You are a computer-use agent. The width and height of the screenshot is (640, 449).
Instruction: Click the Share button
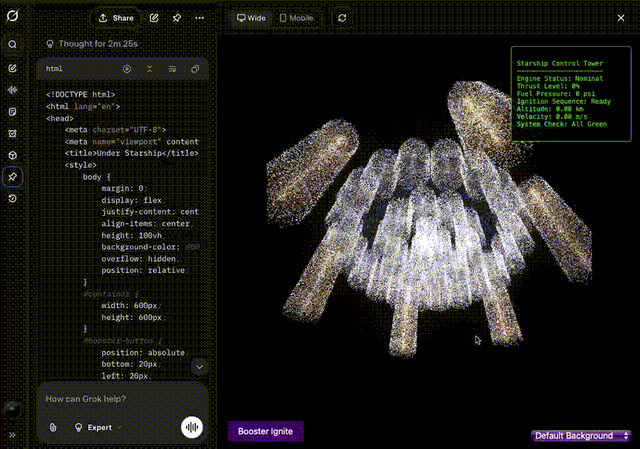(x=116, y=18)
